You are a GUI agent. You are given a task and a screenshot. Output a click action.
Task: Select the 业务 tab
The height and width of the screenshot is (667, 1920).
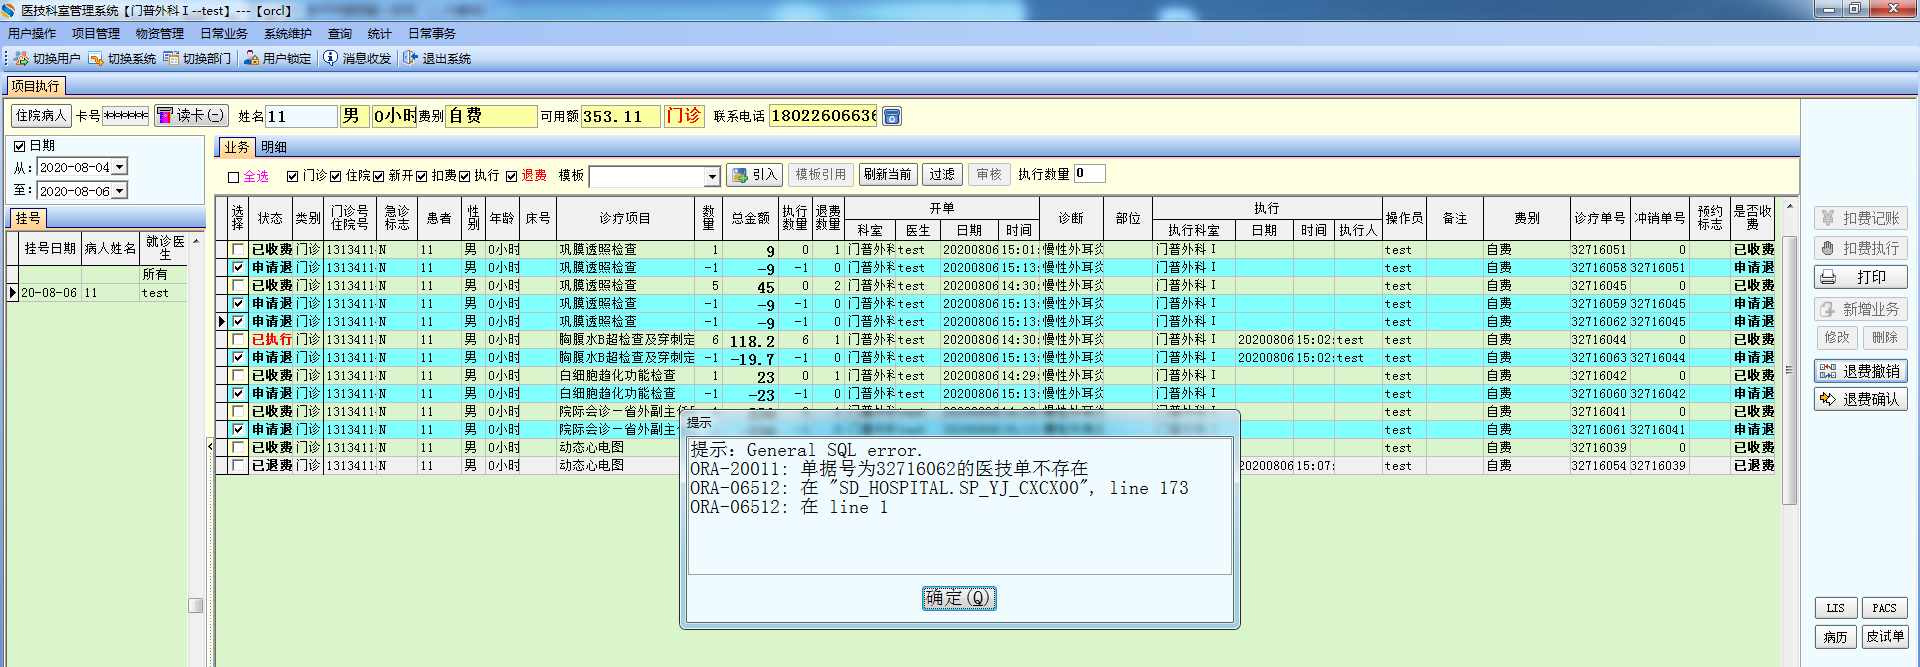pos(237,147)
